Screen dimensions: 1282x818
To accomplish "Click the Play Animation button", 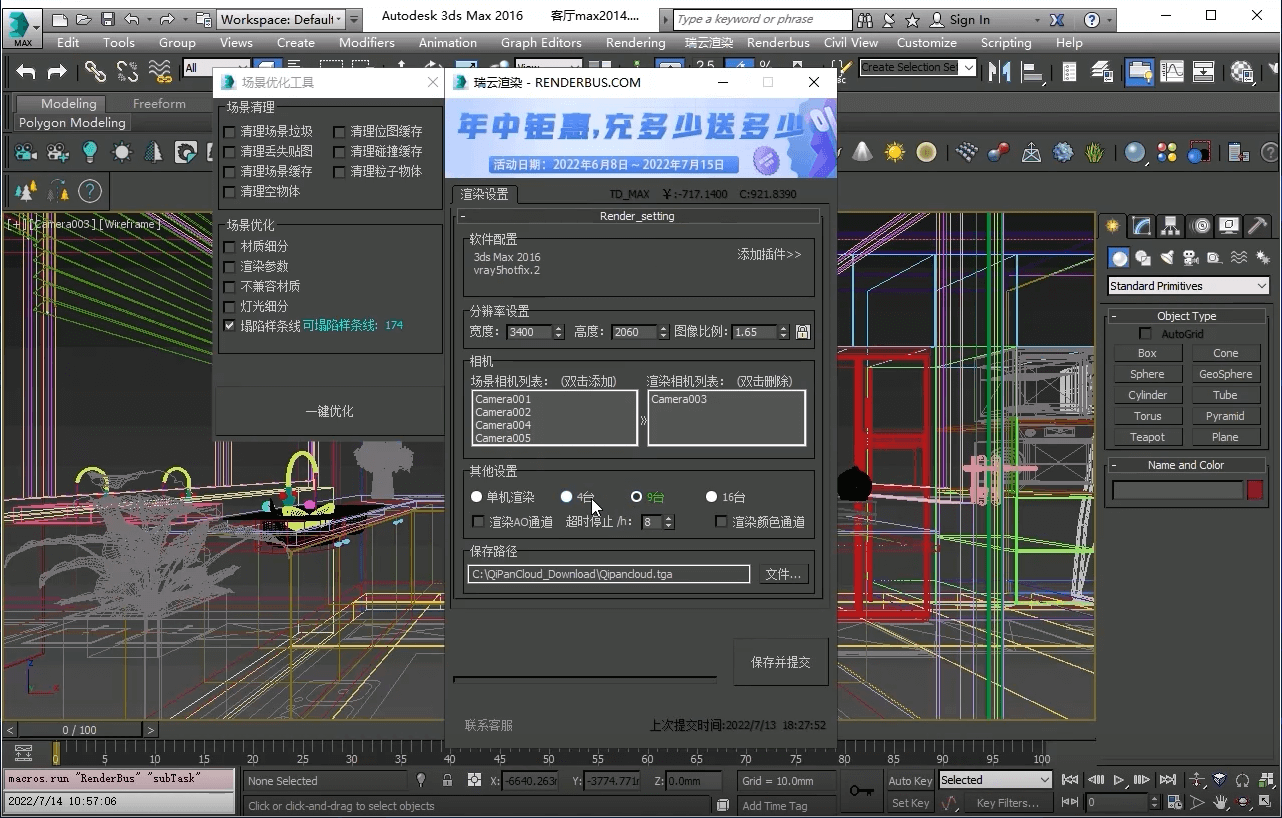I will (1119, 780).
